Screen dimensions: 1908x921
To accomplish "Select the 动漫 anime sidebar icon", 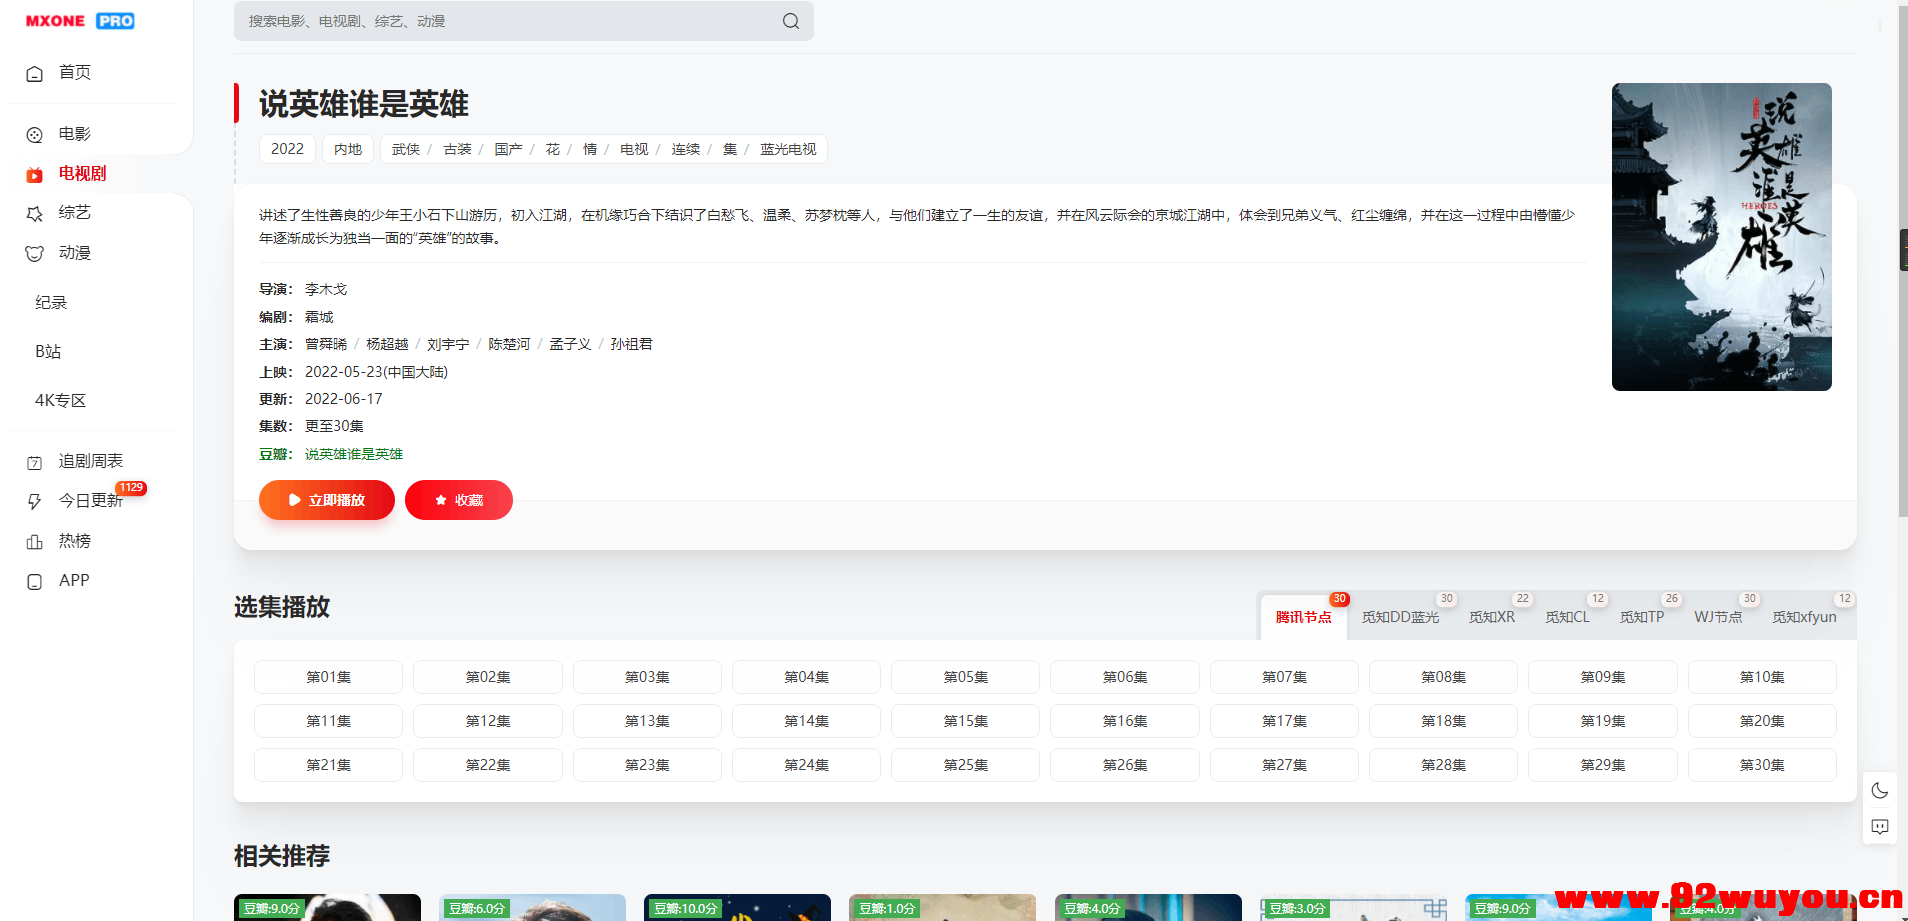I will [34, 252].
